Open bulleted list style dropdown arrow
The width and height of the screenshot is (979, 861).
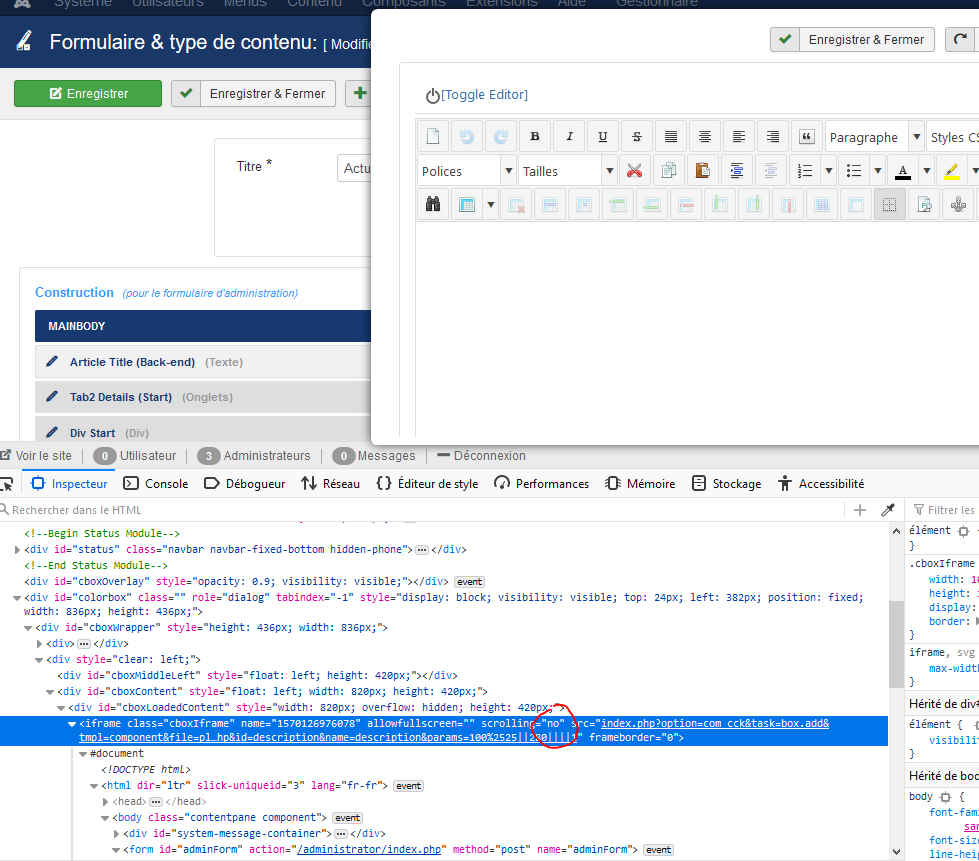coord(877,170)
